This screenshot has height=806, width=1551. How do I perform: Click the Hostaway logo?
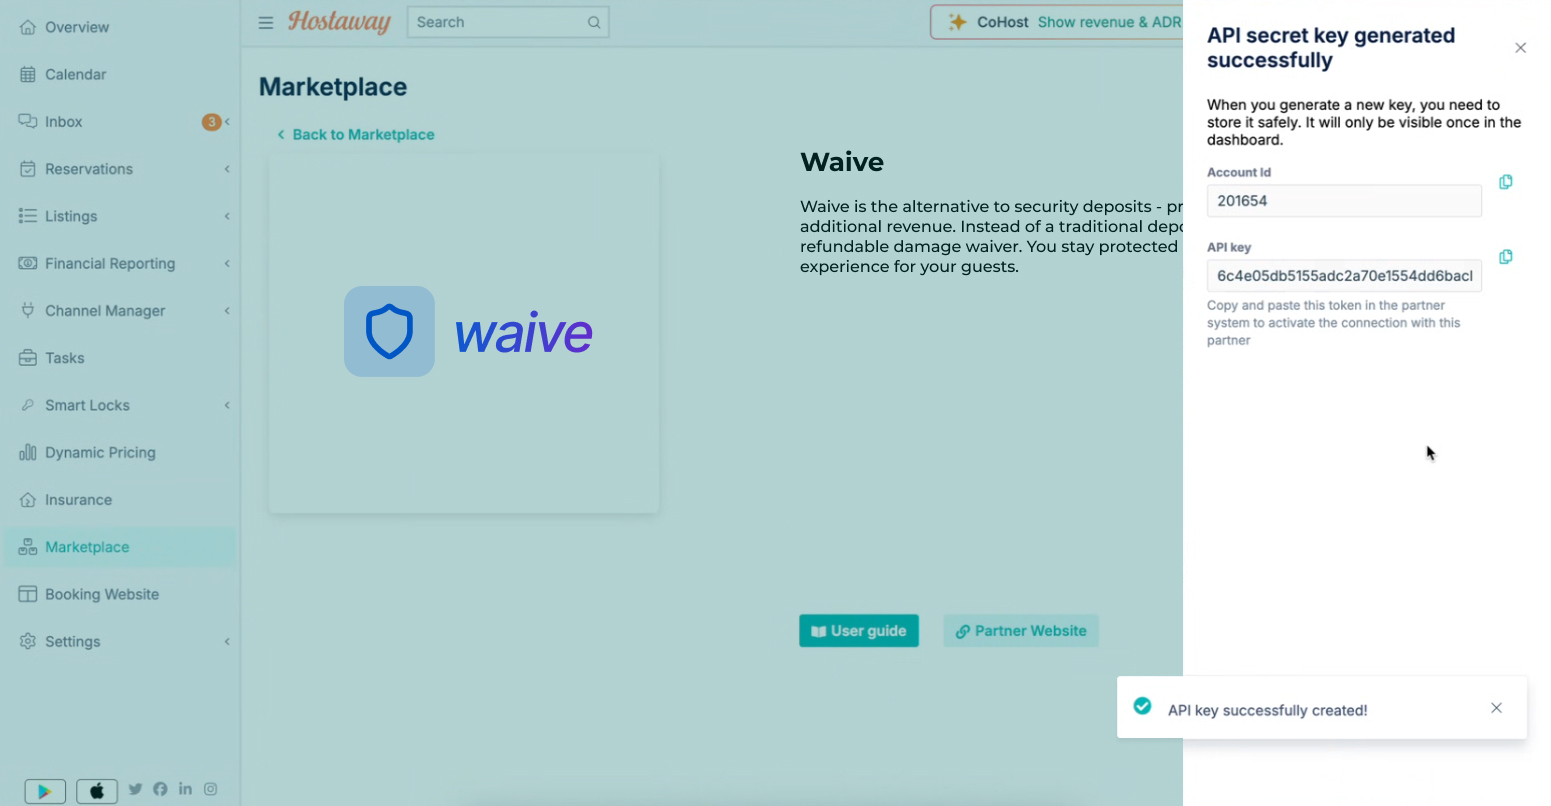point(339,21)
